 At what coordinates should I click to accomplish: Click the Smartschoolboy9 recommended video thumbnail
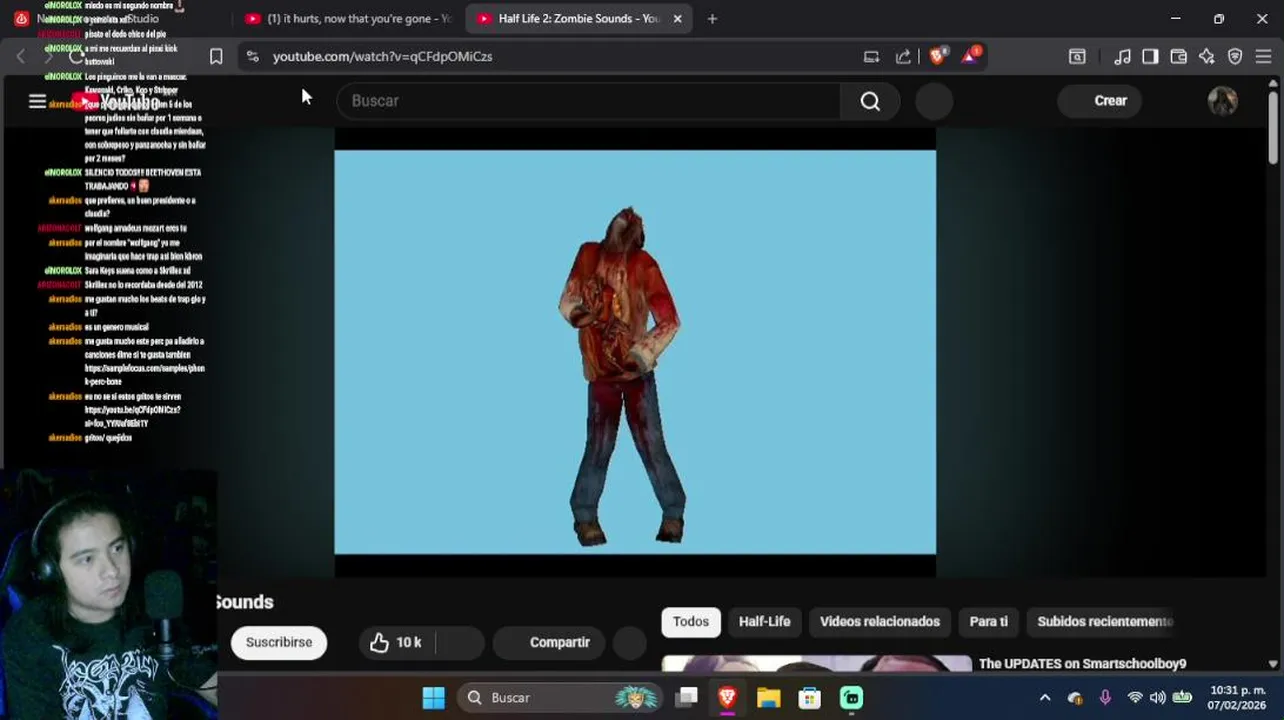[x=816, y=663]
